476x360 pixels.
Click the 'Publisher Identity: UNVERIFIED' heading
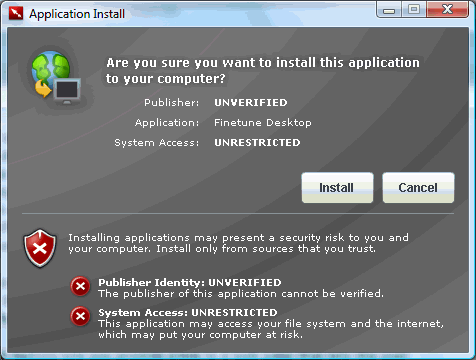(190, 282)
